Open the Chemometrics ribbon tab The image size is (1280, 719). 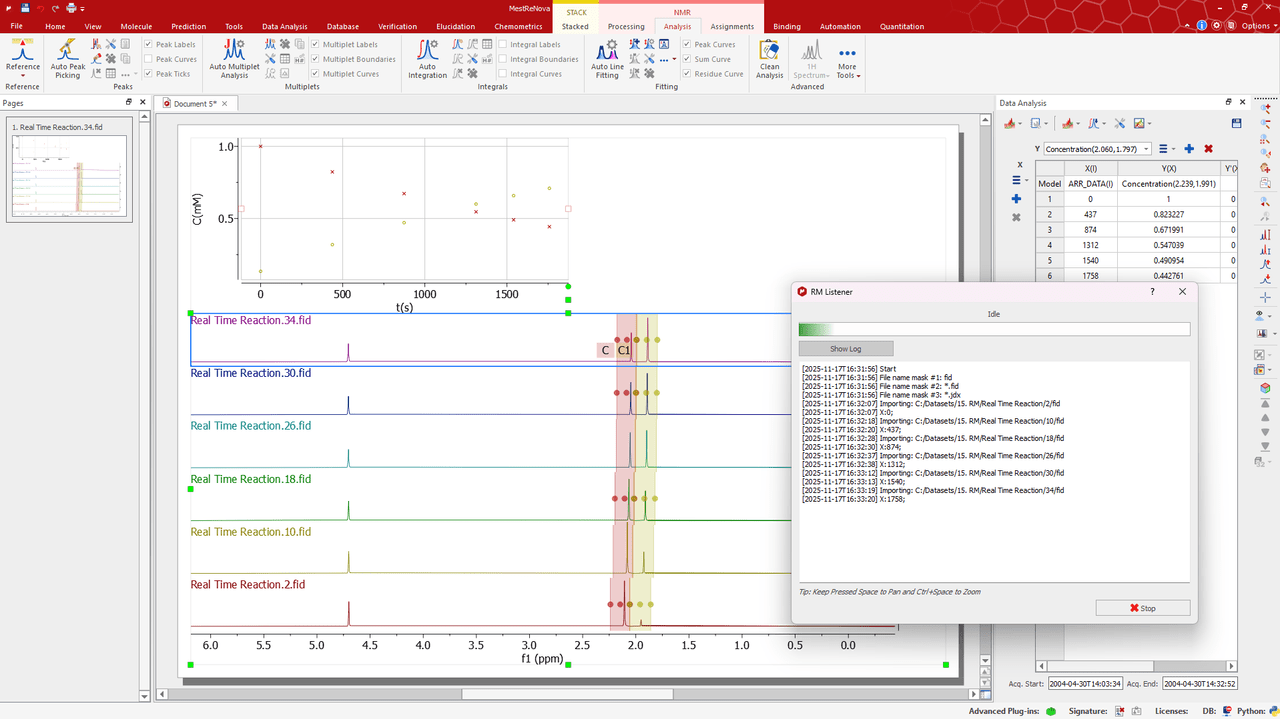point(518,27)
